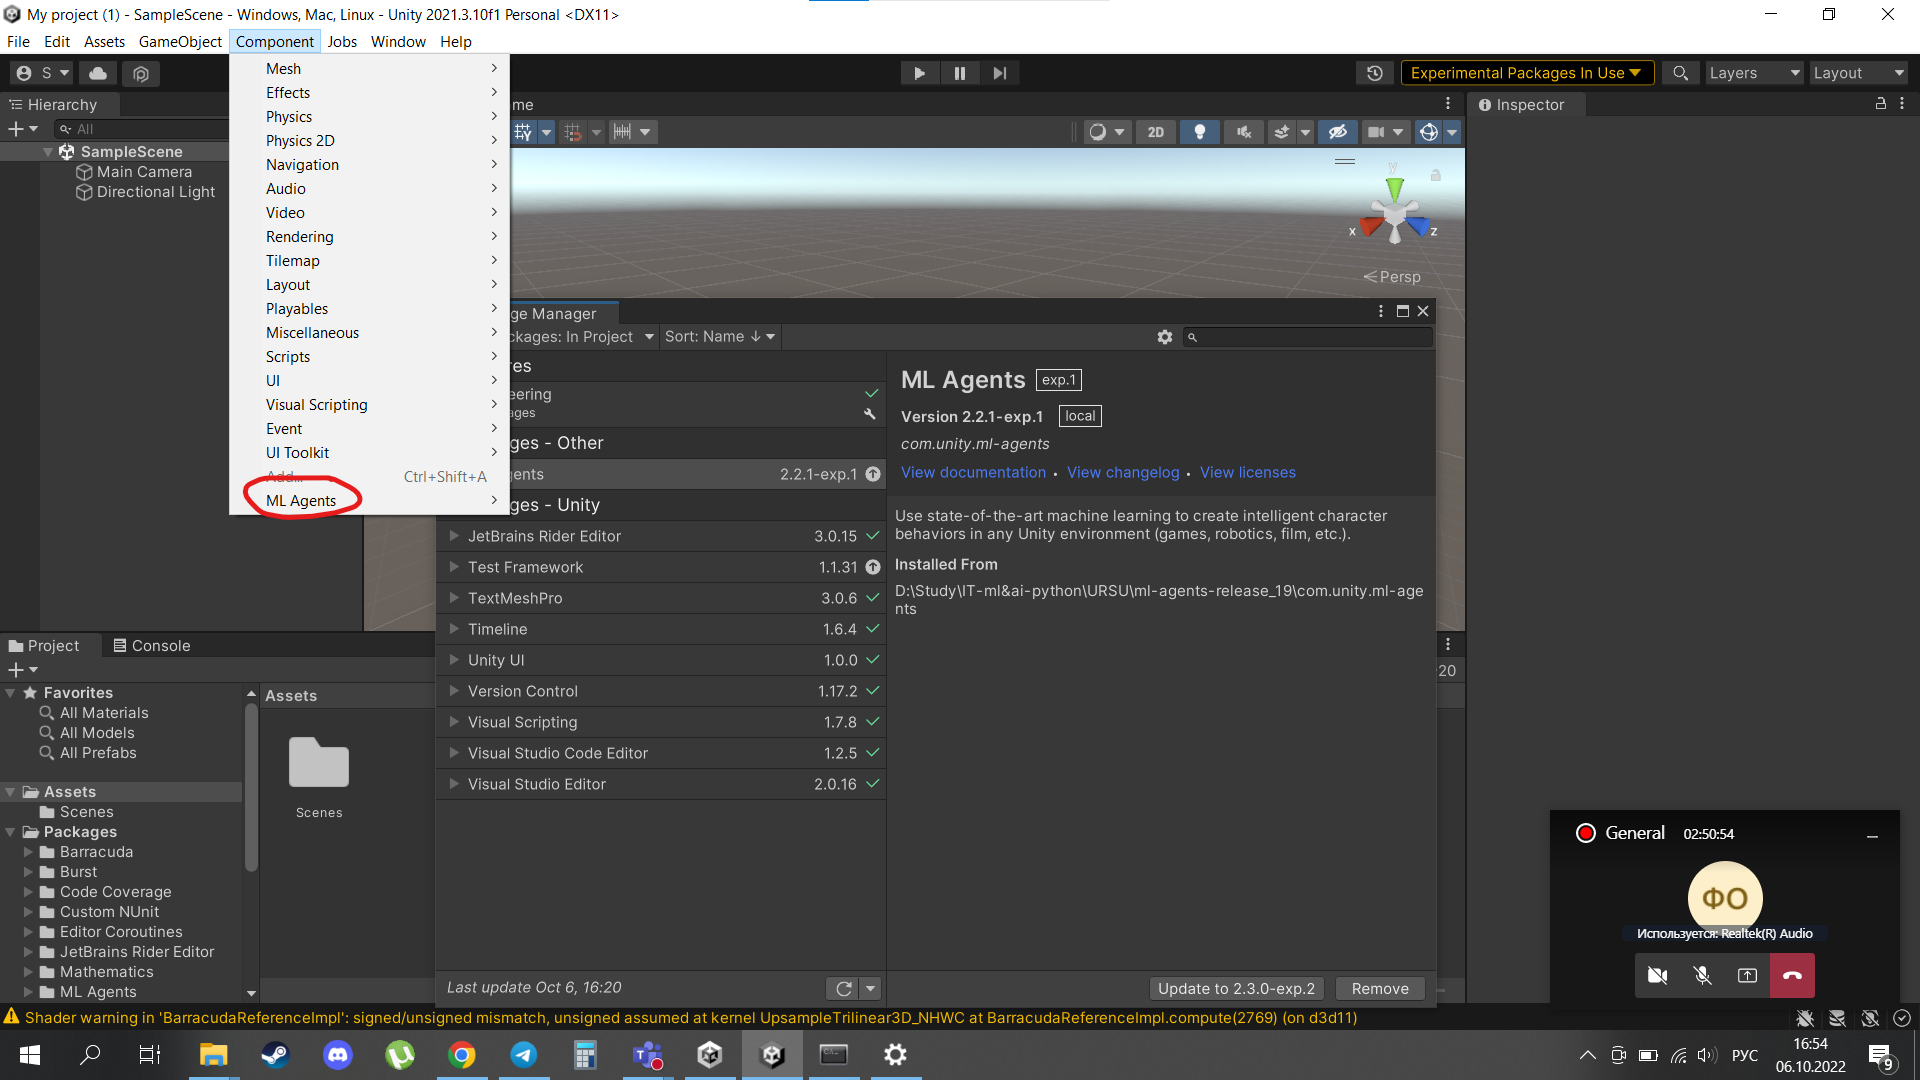Click the Play button in toolbar
The width and height of the screenshot is (1920, 1080).
click(x=919, y=73)
